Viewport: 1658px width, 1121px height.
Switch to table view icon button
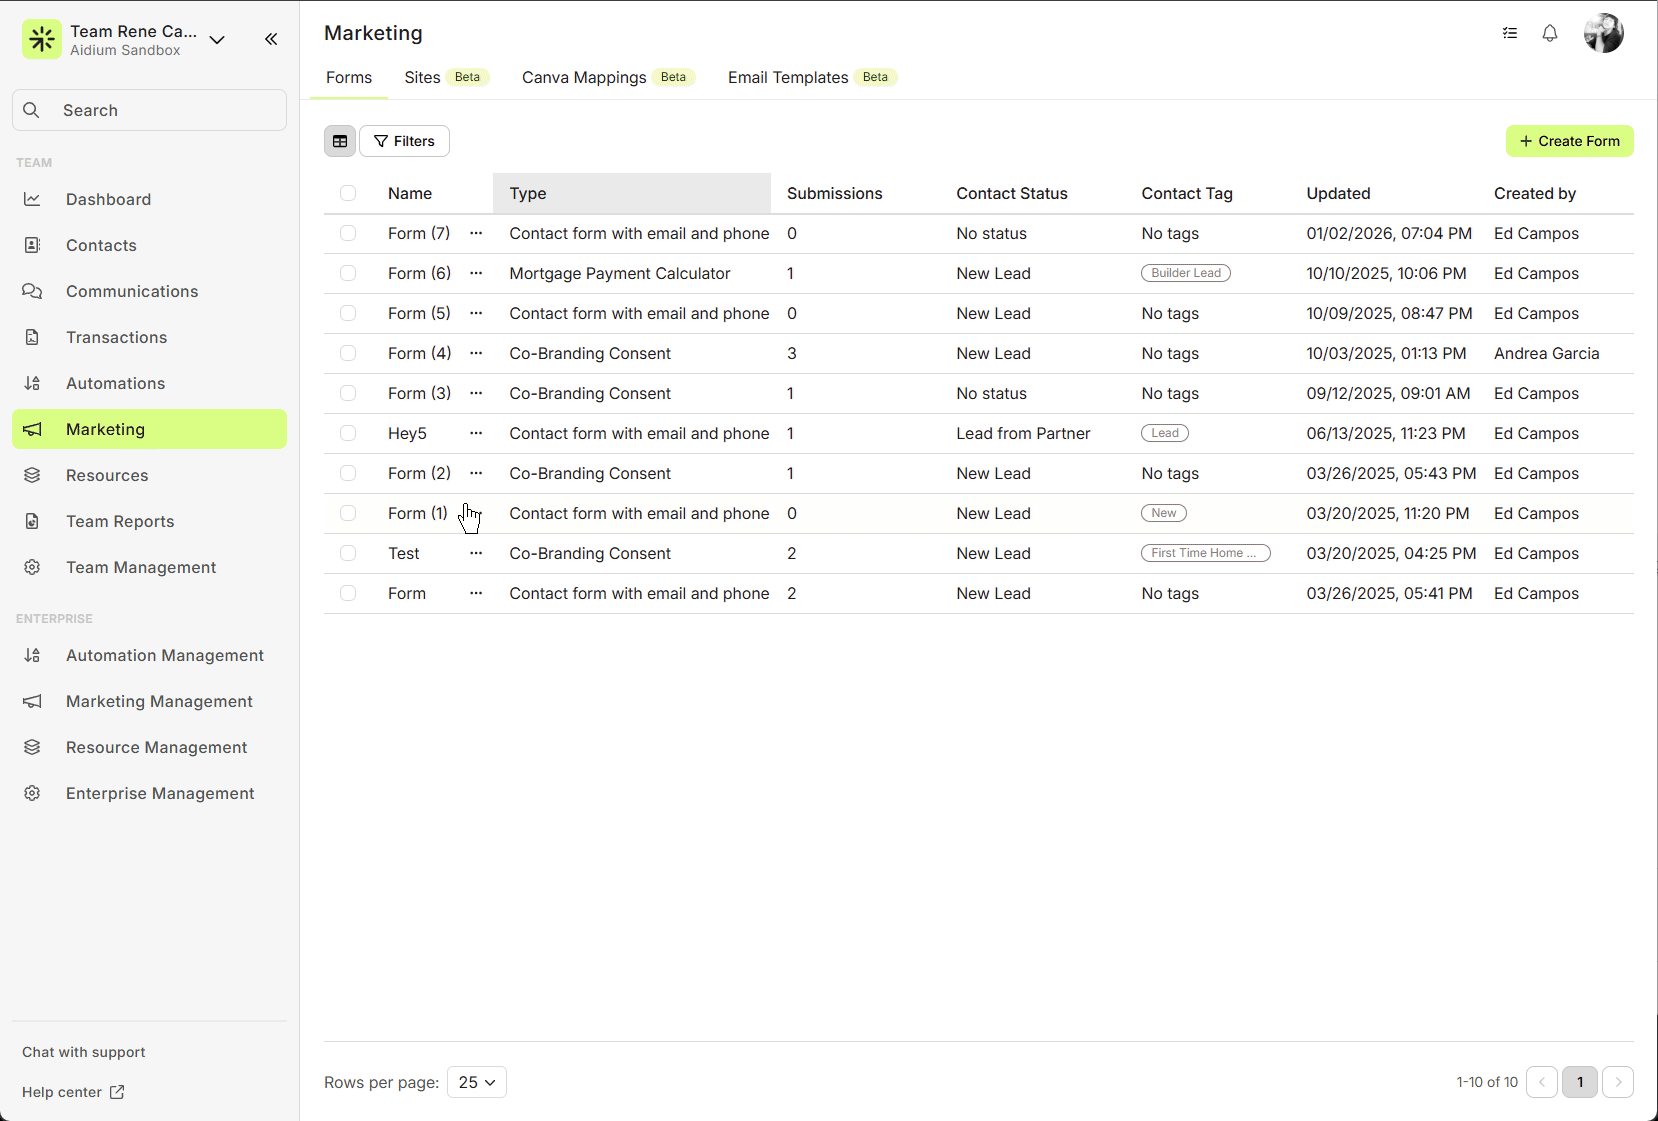coord(340,141)
